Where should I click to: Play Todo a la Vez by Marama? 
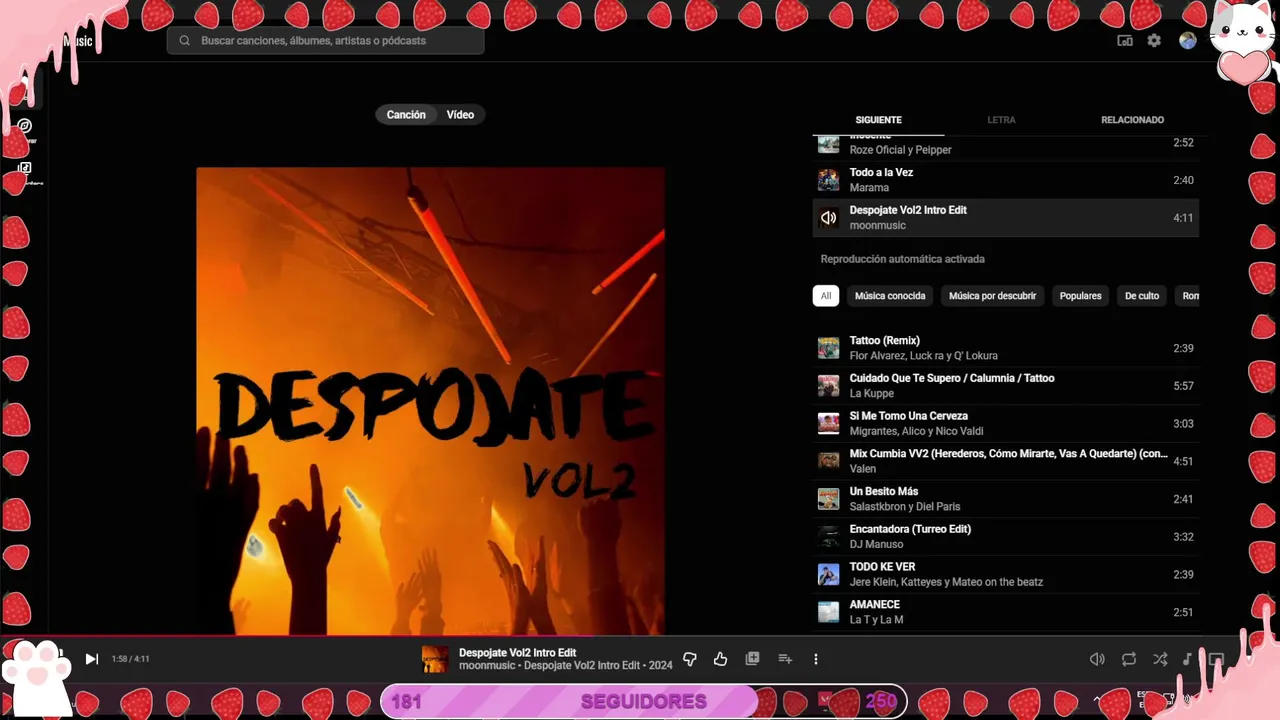tap(1005, 180)
